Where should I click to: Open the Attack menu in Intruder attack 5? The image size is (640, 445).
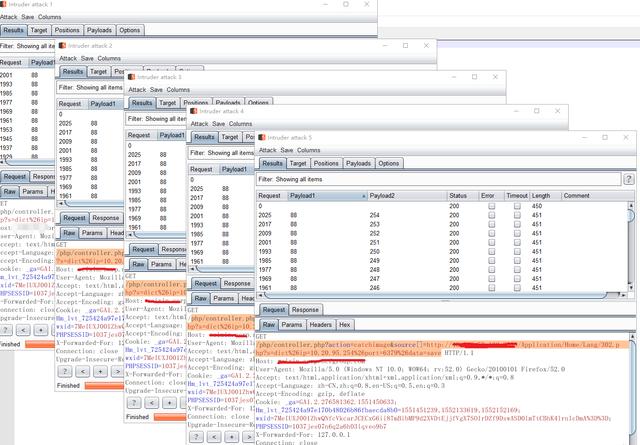(x=268, y=150)
